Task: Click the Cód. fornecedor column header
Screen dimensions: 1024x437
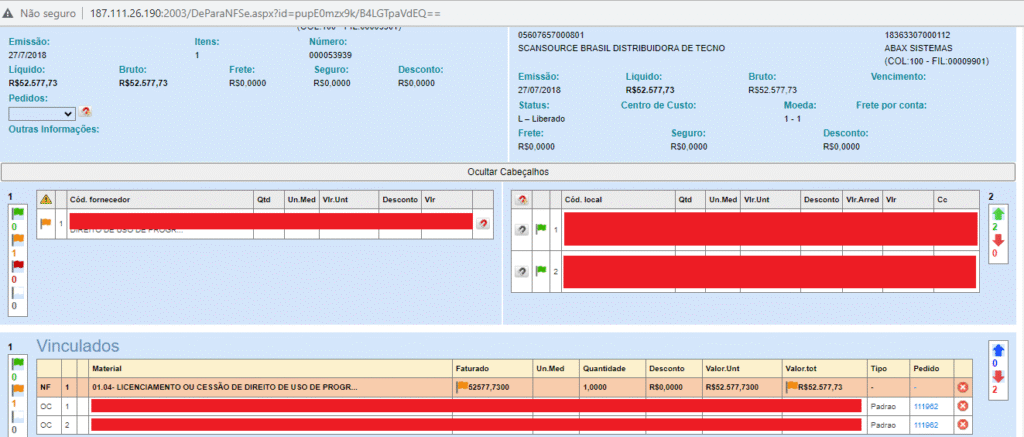Action: (x=100, y=199)
